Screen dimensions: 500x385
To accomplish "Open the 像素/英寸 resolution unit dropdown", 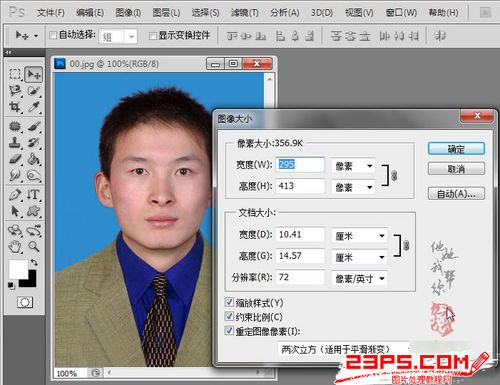I will coord(359,278).
